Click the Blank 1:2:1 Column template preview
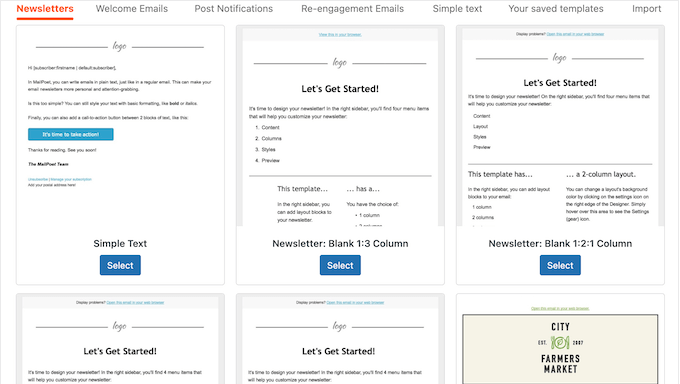The height and width of the screenshot is (384, 680). [x=560, y=127]
